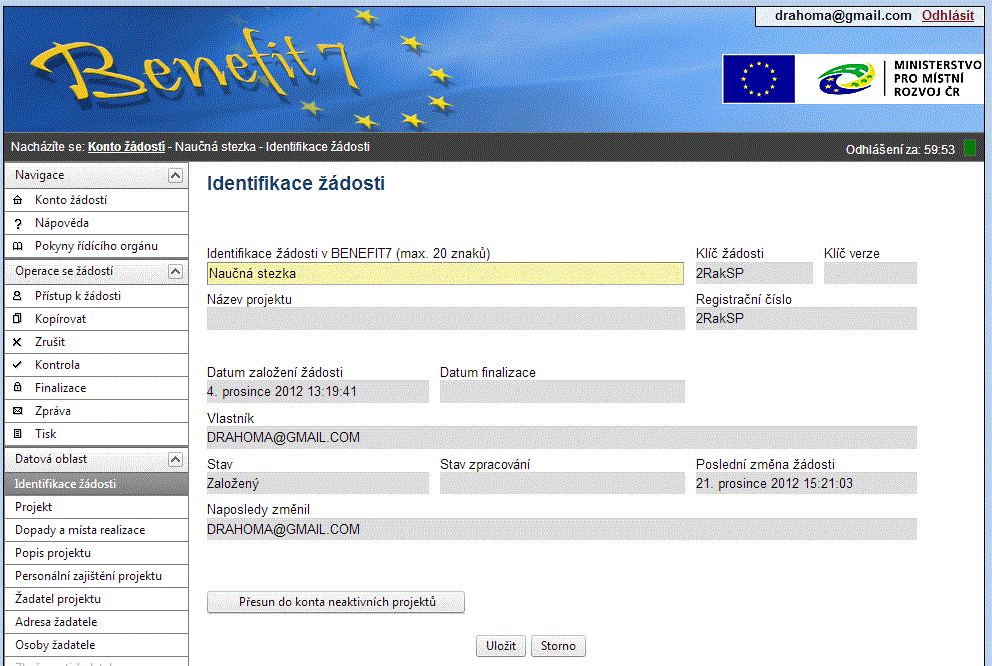This screenshot has width=992, height=666.
Task: Click the green session status indicator
Action: 970,148
